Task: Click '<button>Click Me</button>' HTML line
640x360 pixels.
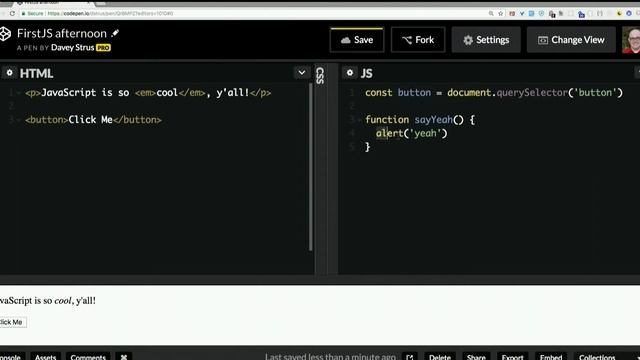Action: [93, 120]
